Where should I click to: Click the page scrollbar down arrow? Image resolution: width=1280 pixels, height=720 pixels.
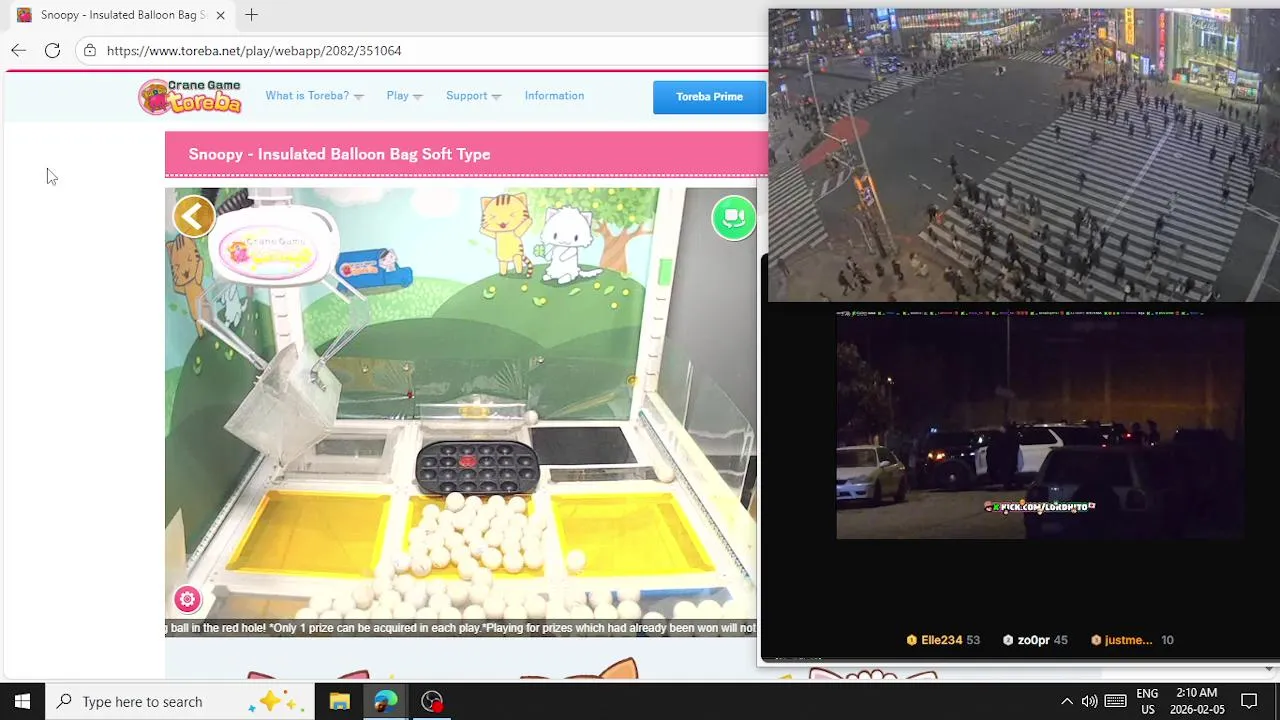coord(1270,669)
